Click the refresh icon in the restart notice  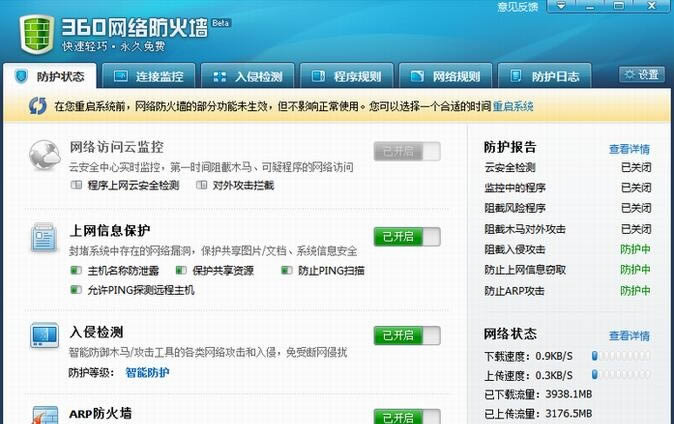[37, 105]
